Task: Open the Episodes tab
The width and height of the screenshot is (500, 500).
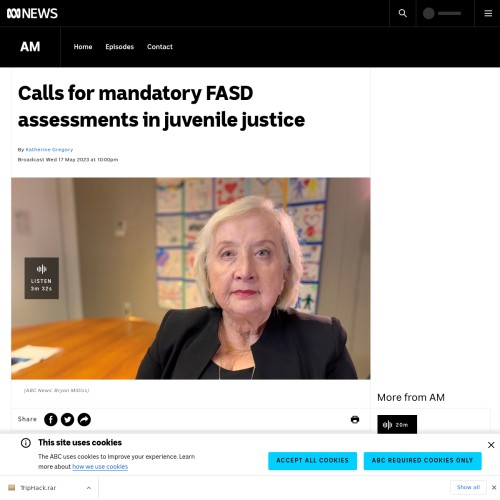Action: tap(119, 47)
